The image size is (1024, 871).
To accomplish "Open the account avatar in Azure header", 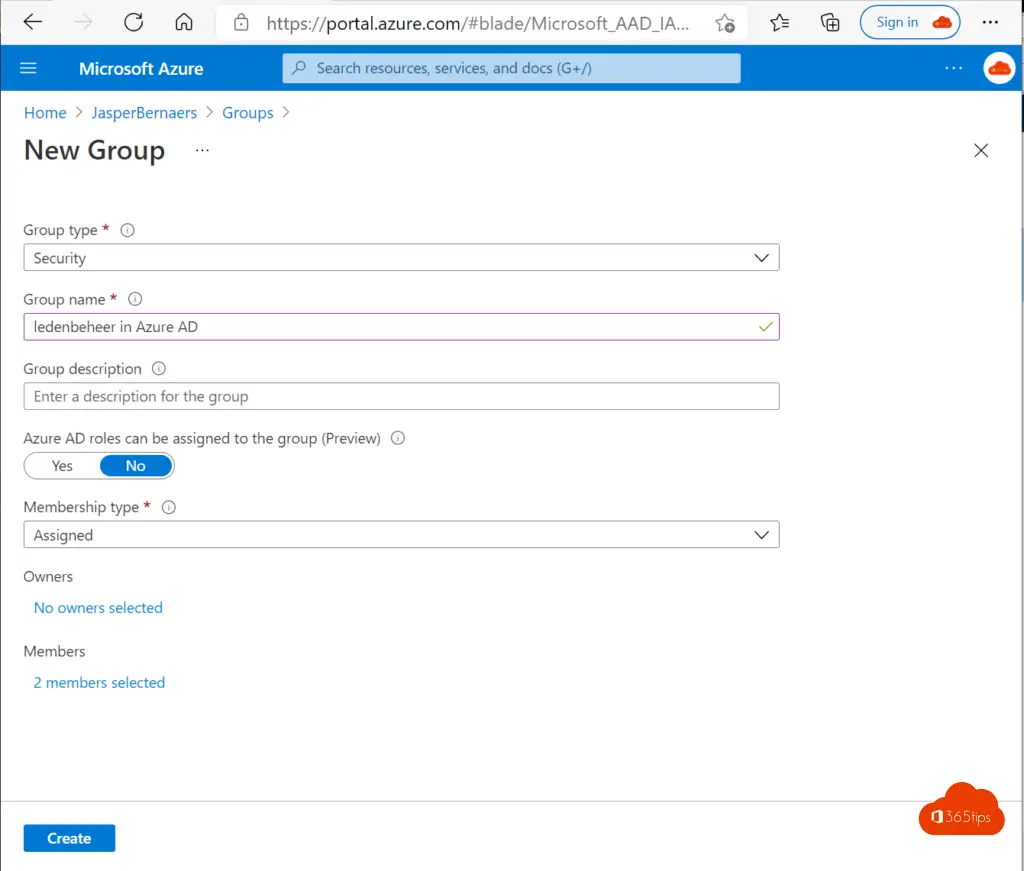I will [999, 68].
